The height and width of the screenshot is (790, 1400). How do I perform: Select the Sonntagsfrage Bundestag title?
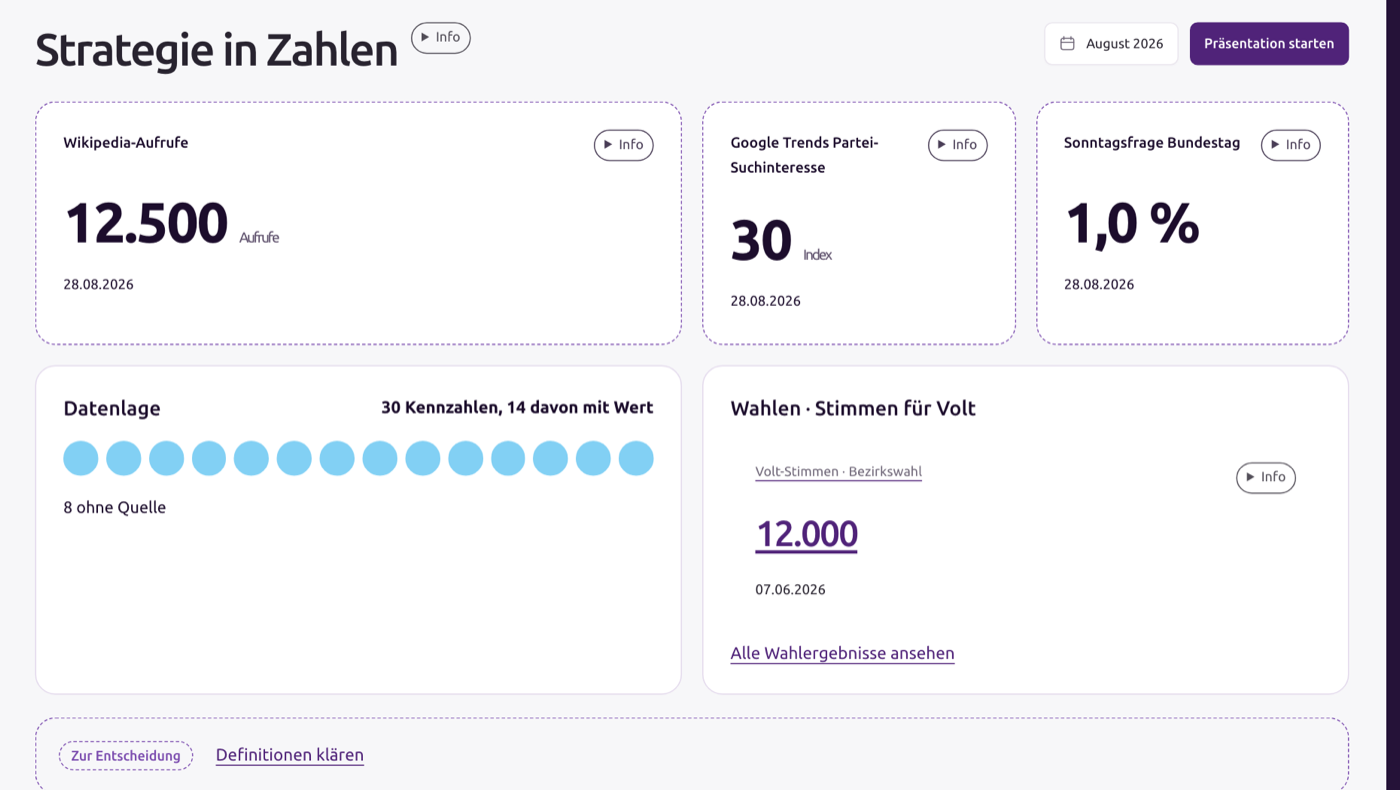(1152, 143)
